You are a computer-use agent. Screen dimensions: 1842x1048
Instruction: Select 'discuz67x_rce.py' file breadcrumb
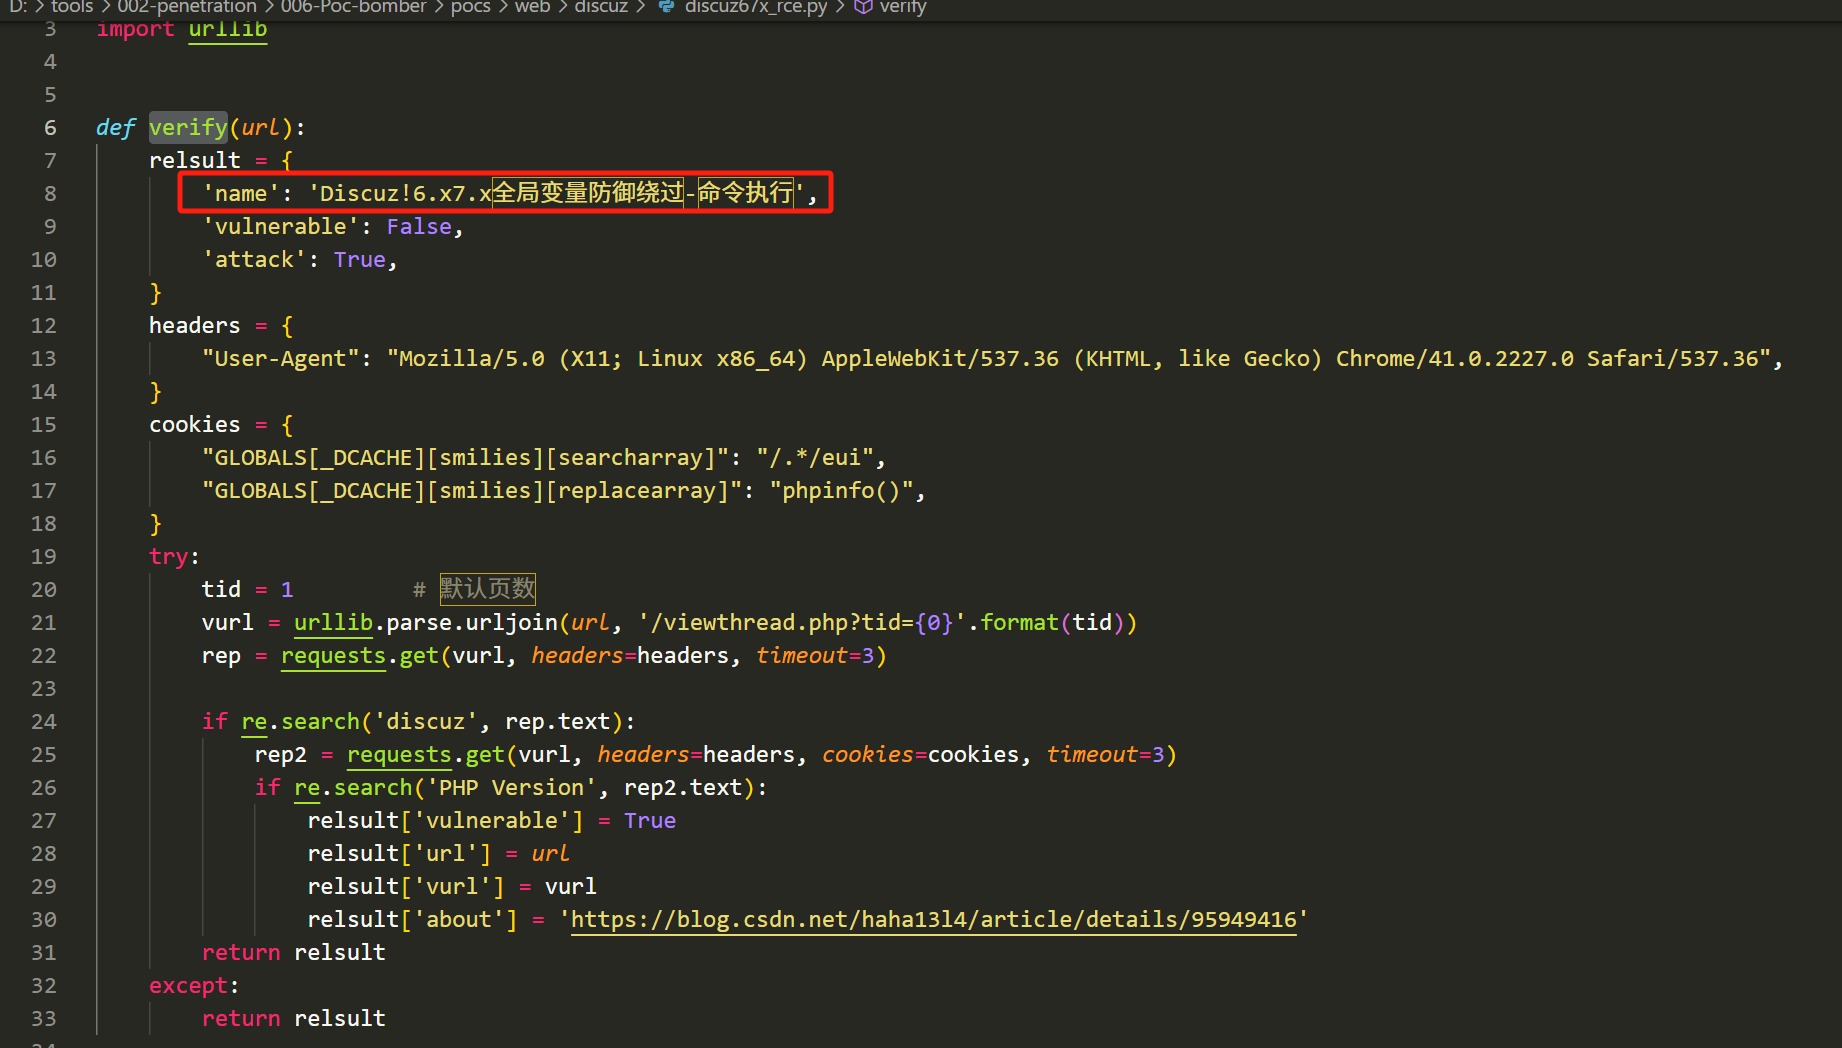click(x=756, y=7)
